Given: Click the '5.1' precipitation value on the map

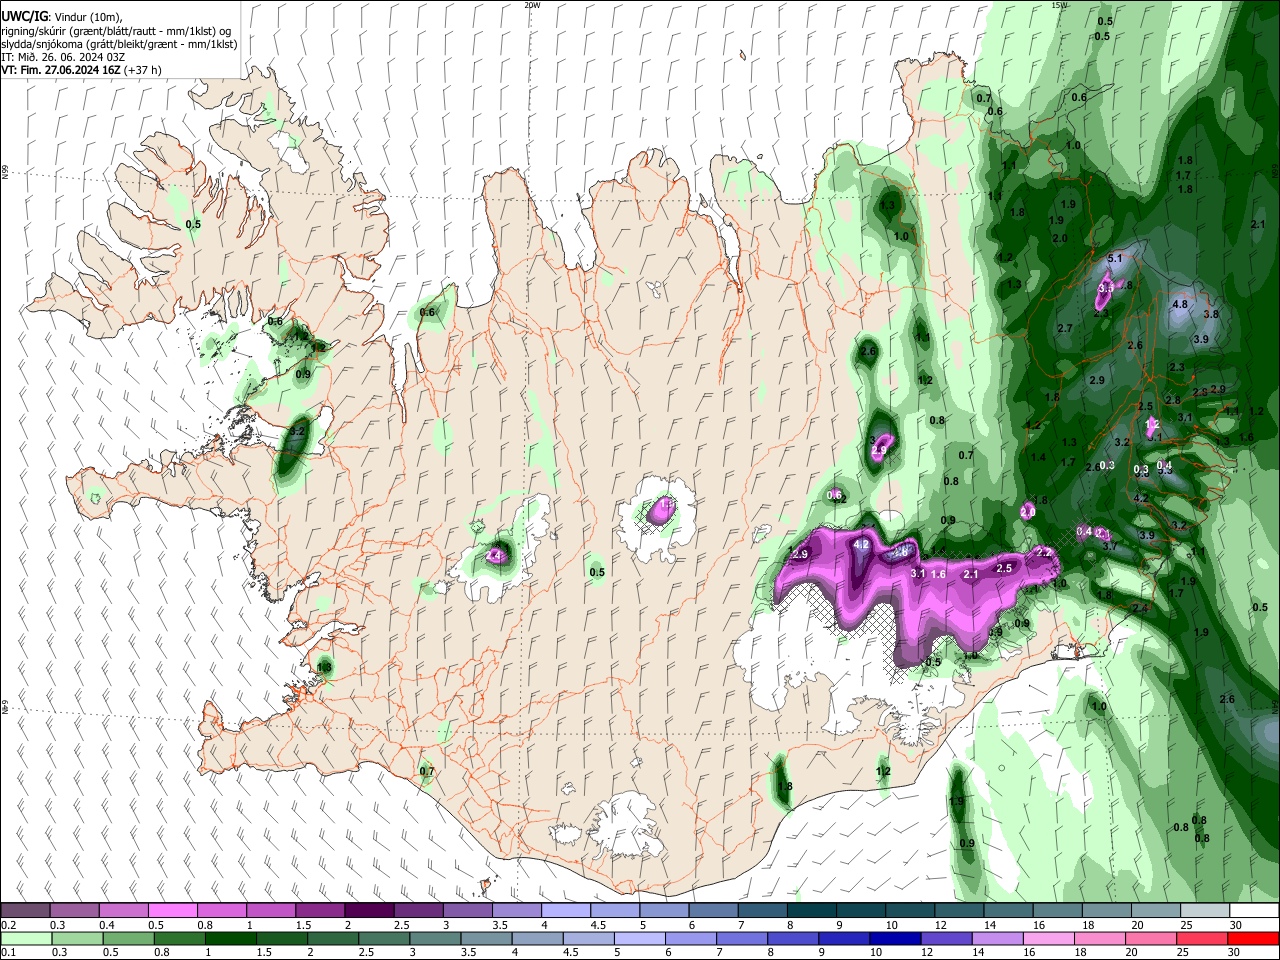Looking at the screenshot, I should pyautogui.click(x=1116, y=258).
